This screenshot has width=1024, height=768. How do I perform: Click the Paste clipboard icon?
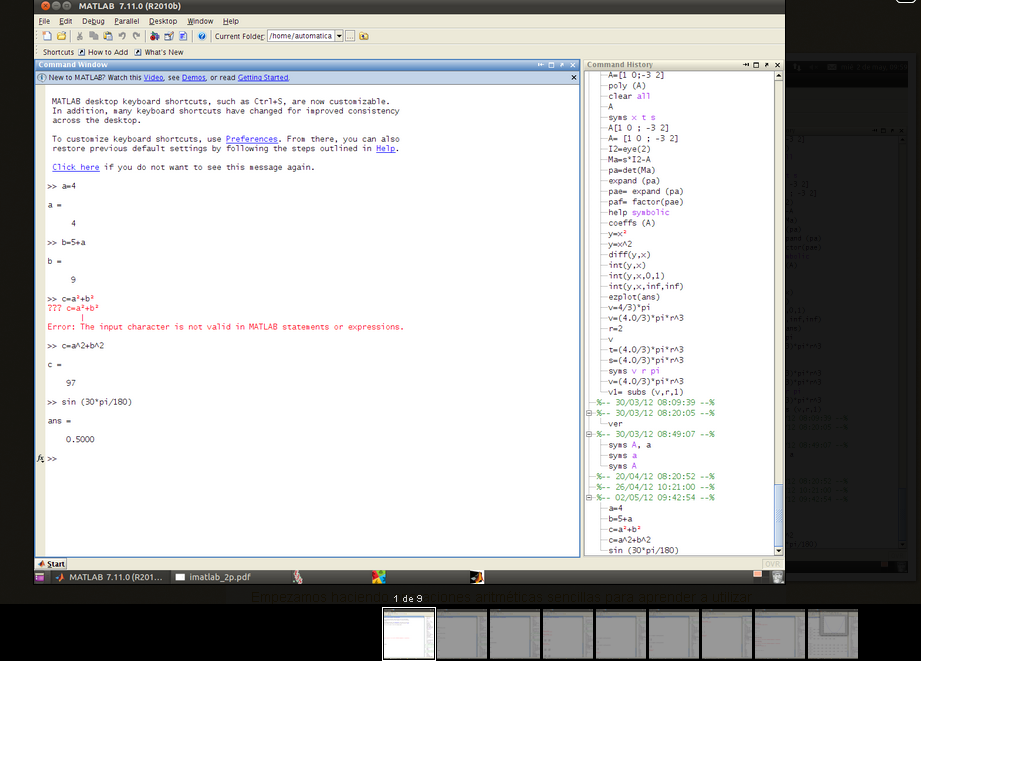[108, 36]
